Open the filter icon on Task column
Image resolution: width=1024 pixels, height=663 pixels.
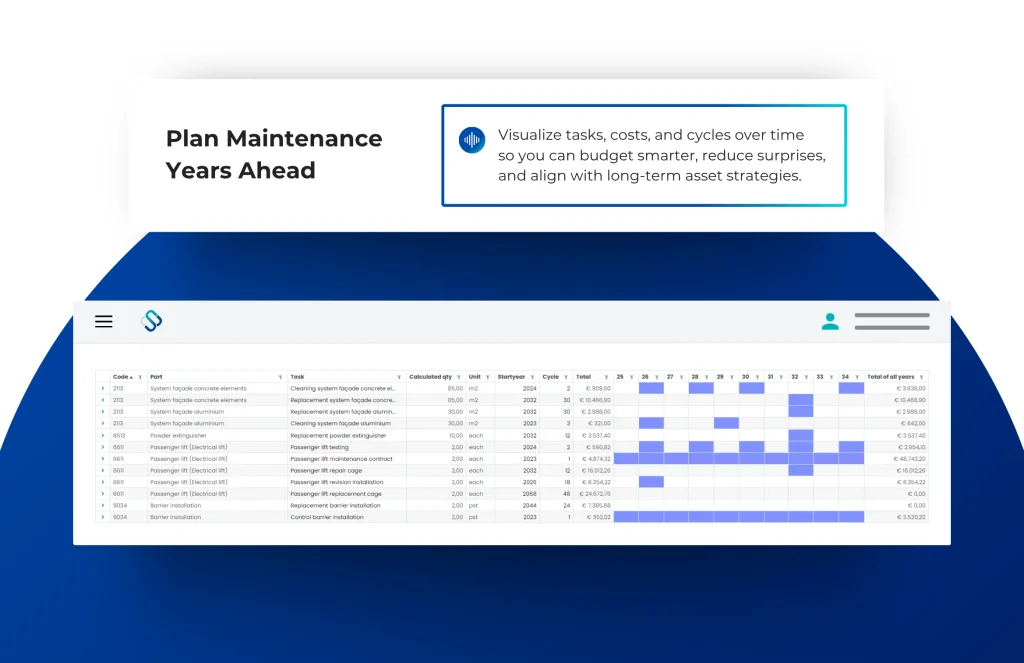399,377
